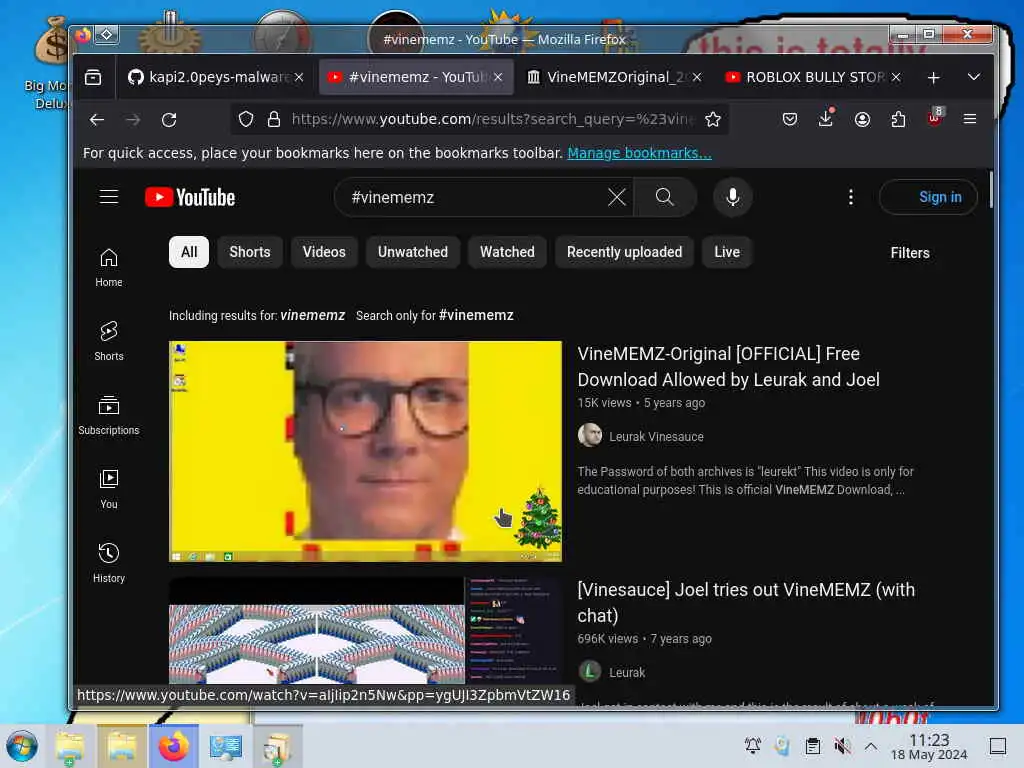Clear the YouTube search query

pyautogui.click(x=616, y=197)
